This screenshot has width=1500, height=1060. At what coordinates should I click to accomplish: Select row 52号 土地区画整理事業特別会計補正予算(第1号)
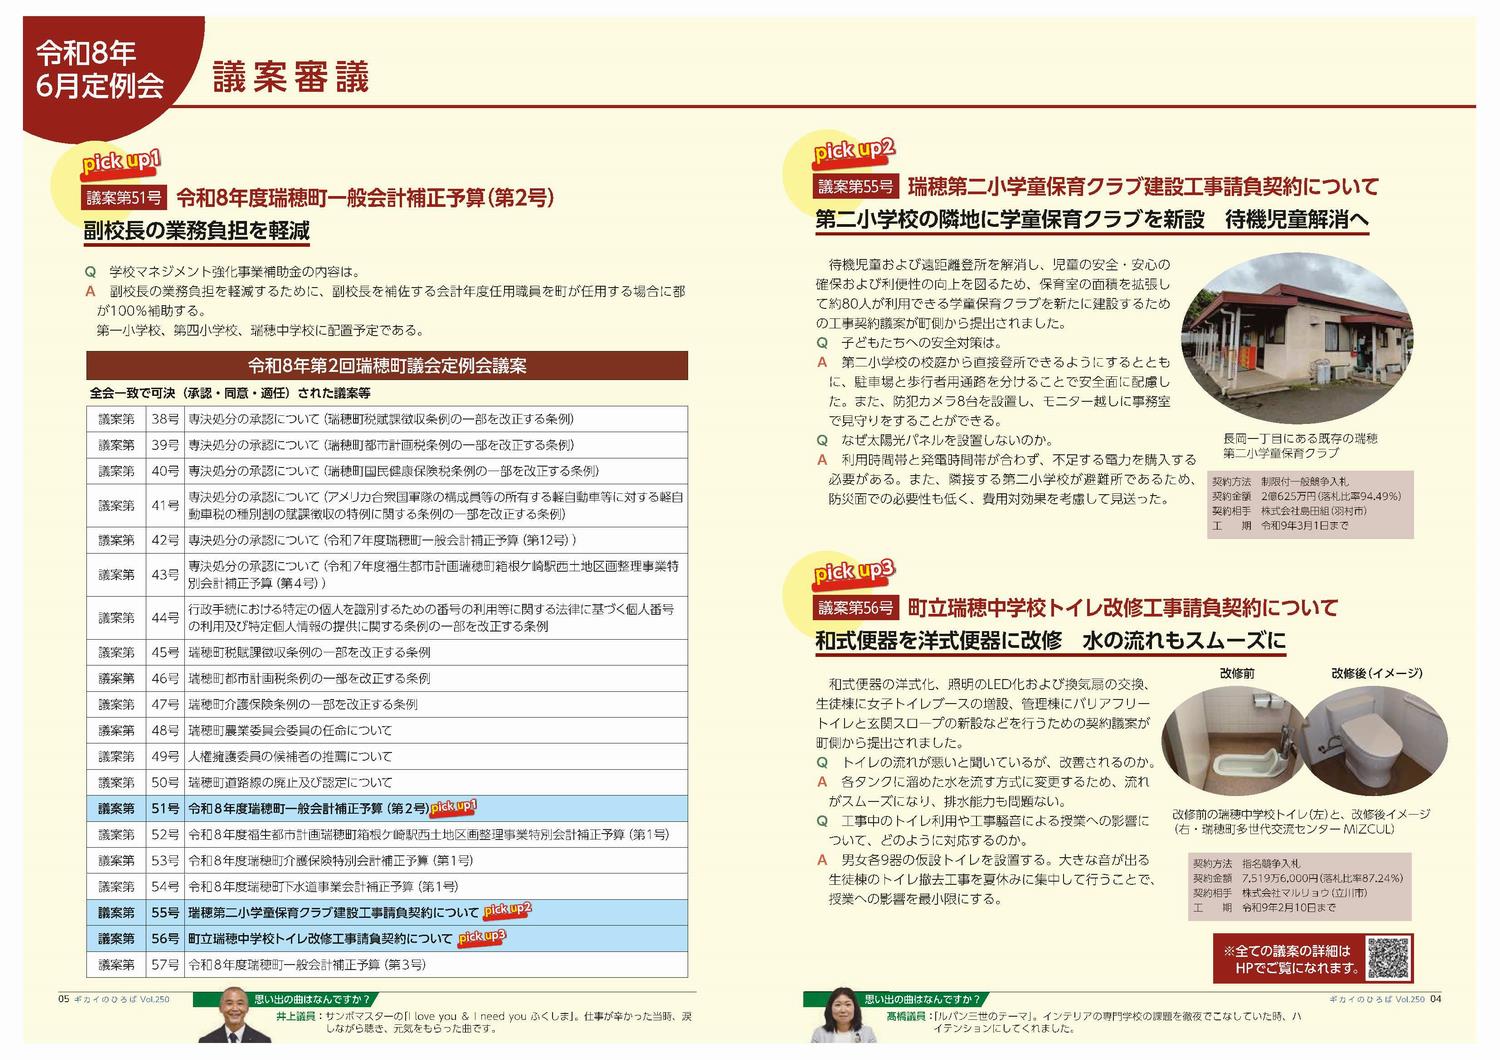click(387, 834)
